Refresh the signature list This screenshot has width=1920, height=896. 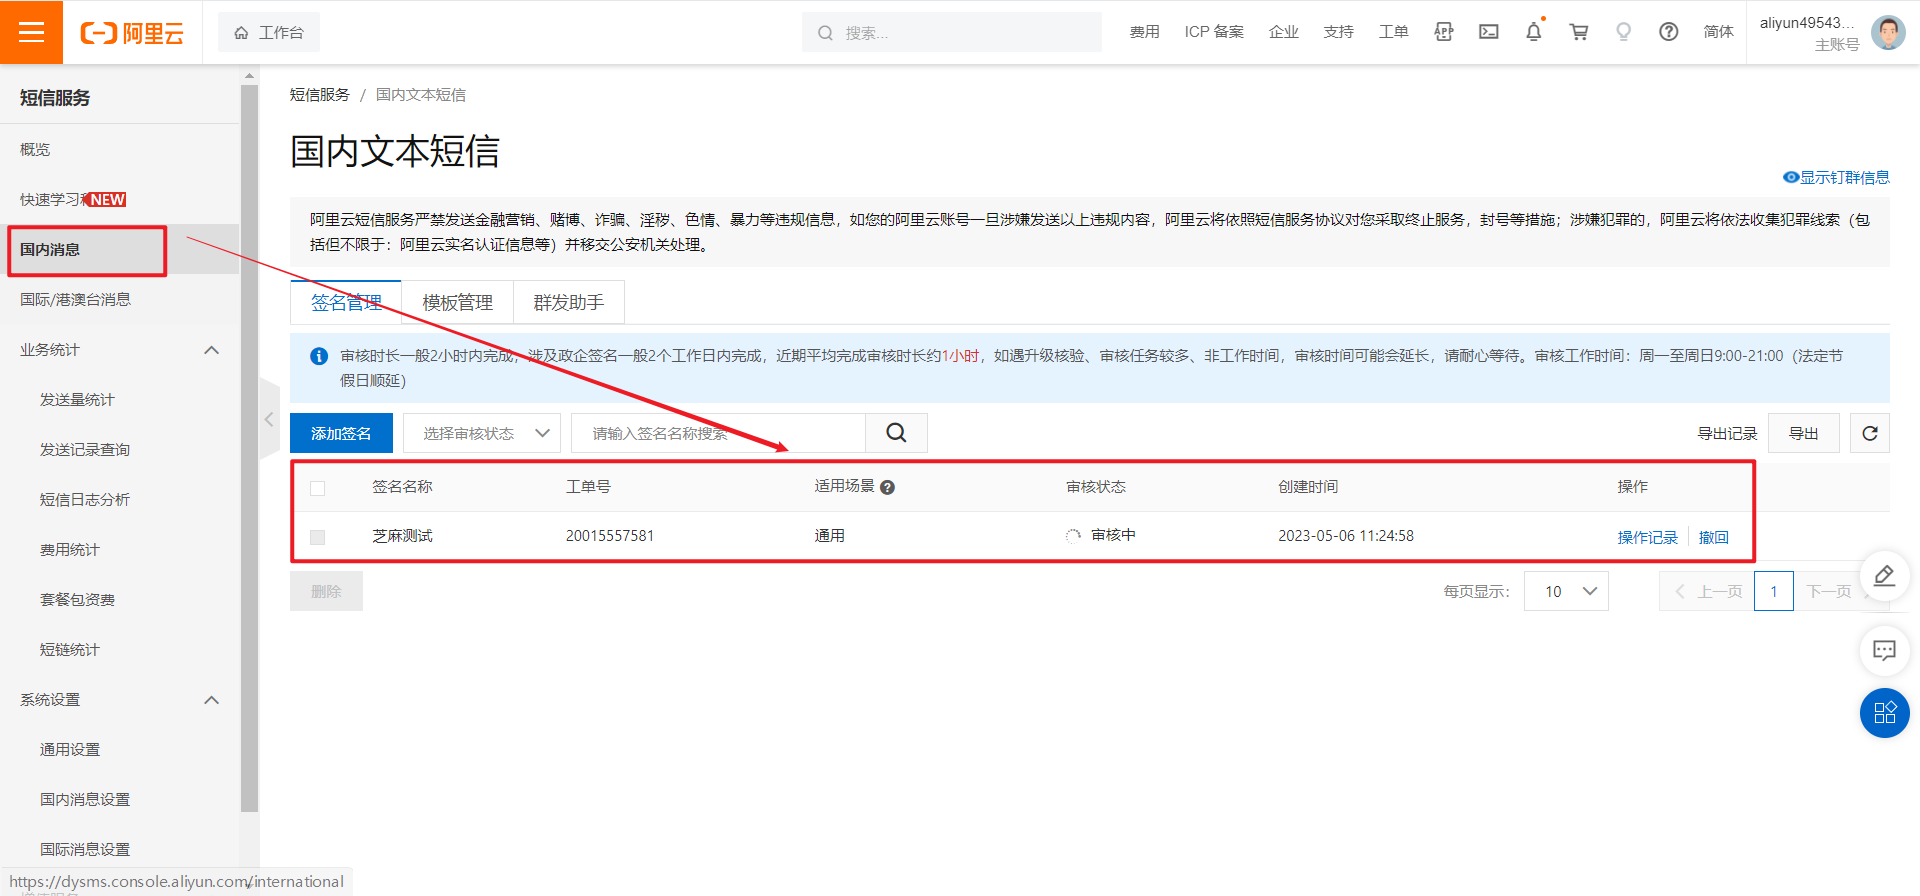click(x=1870, y=433)
